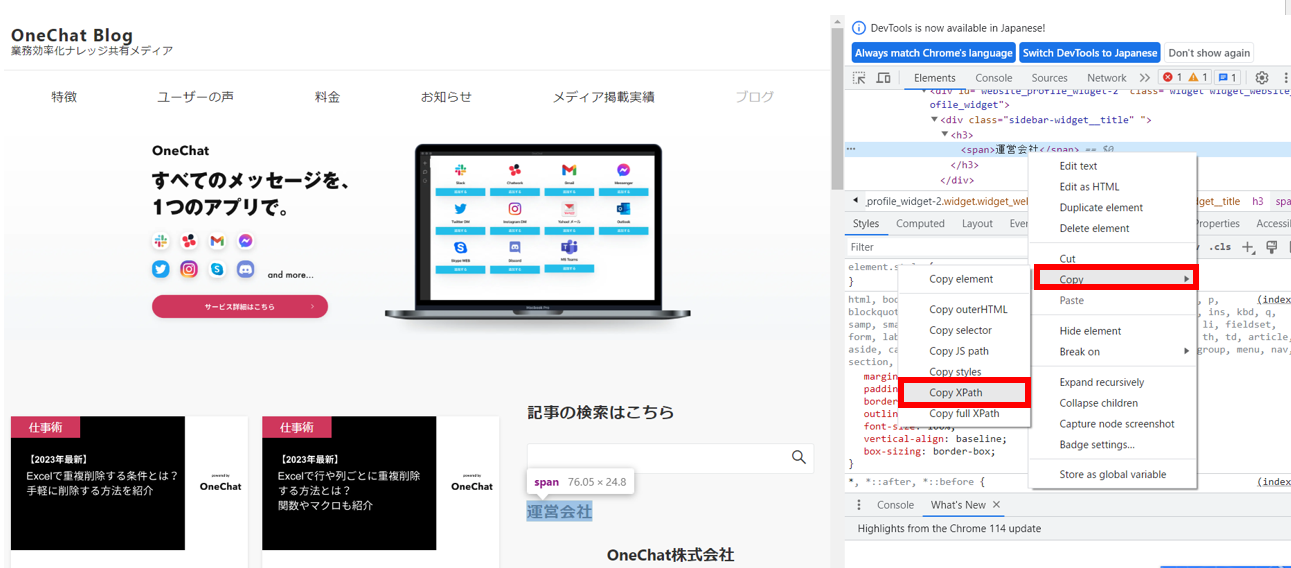Image resolution: width=1291 pixels, height=568 pixels.
Task: Open the ユーザーの声 nav link
Action: pyautogui.click(x=195, y=97)
